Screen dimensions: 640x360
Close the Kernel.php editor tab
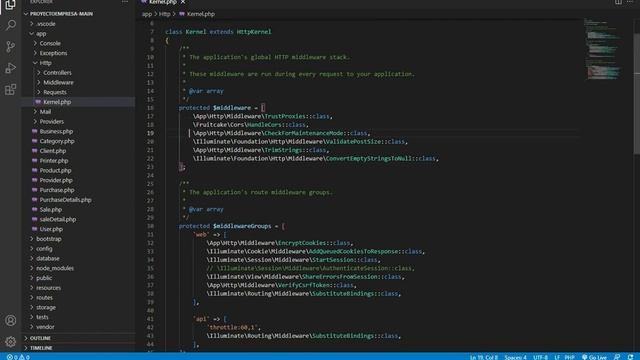coord(183,2)
